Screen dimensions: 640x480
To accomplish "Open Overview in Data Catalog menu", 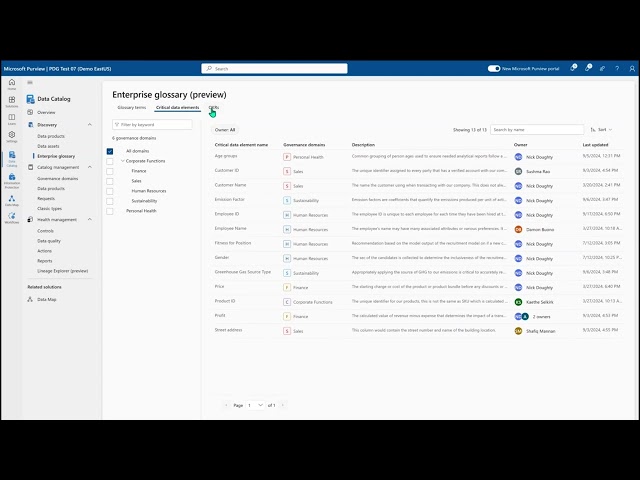I will click(46, 112).
